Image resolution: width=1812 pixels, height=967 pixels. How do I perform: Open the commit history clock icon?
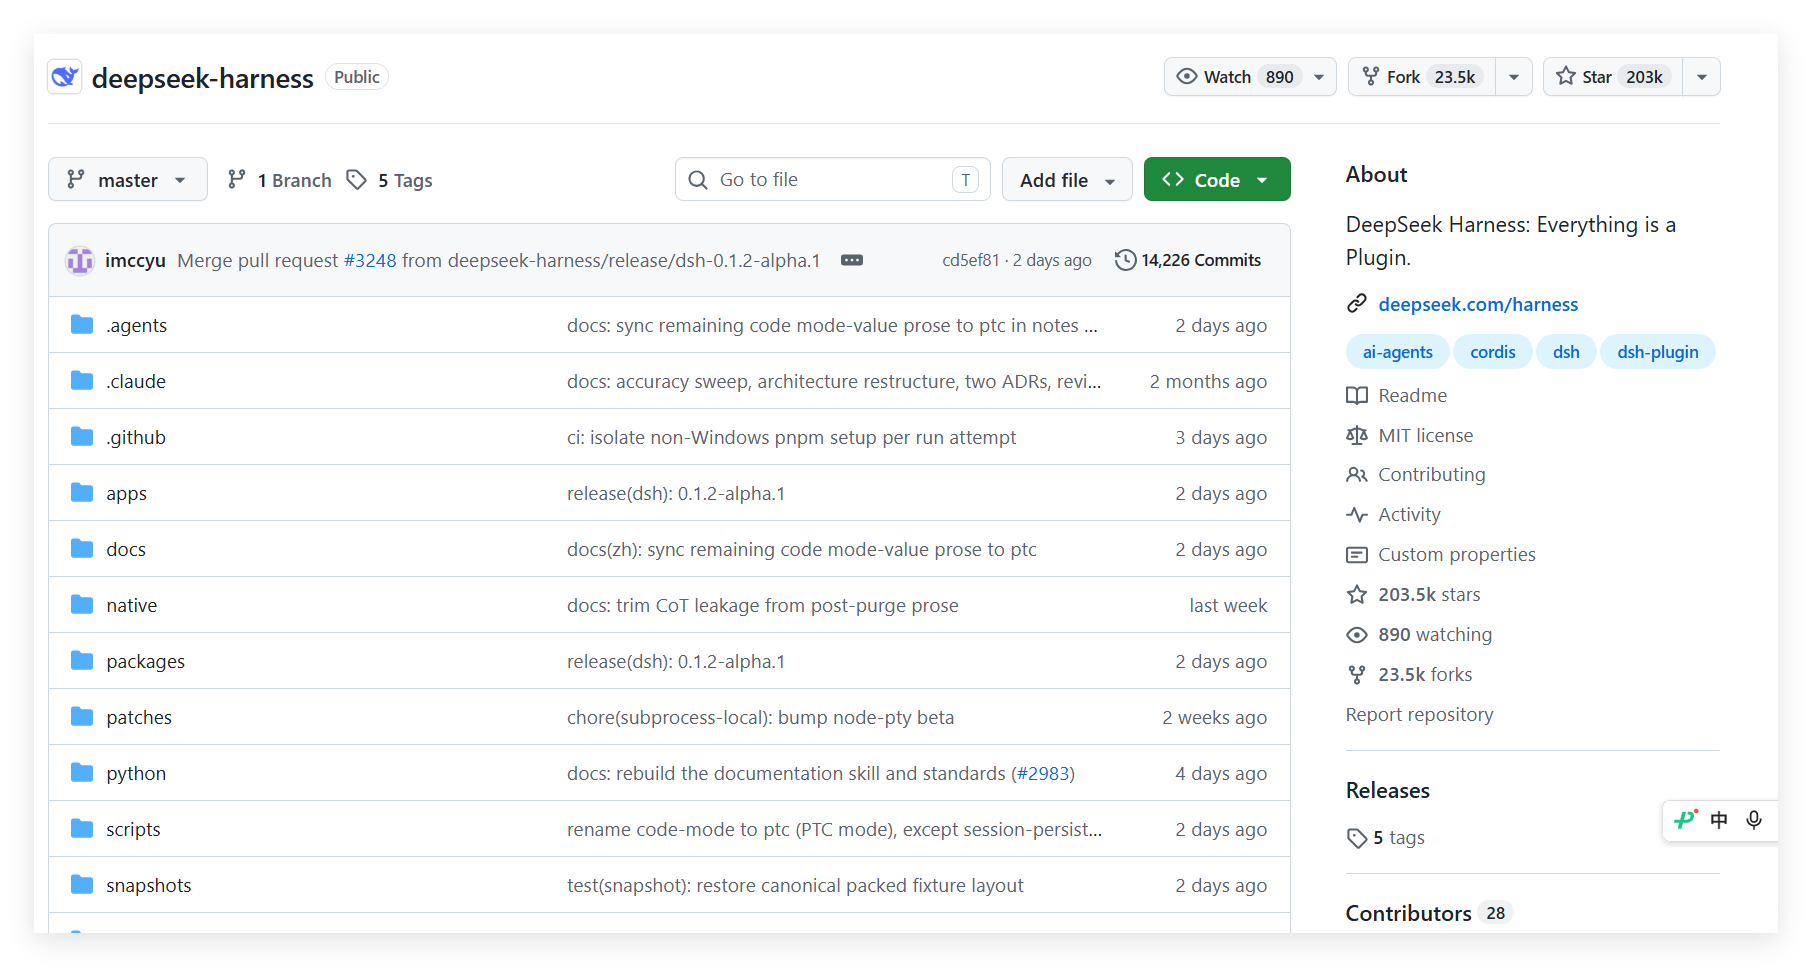1126,260
